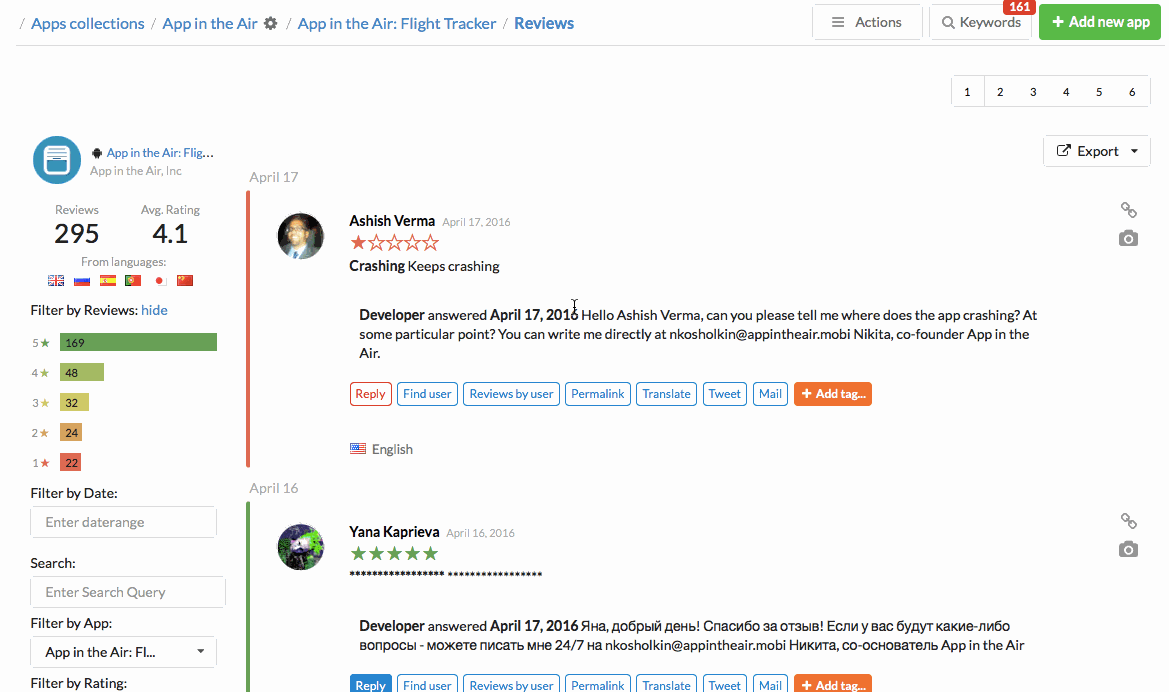Click the link icon on Ashish Verma's review
The height and width of the screenshot is (692, 1169).
point(1128,210)
